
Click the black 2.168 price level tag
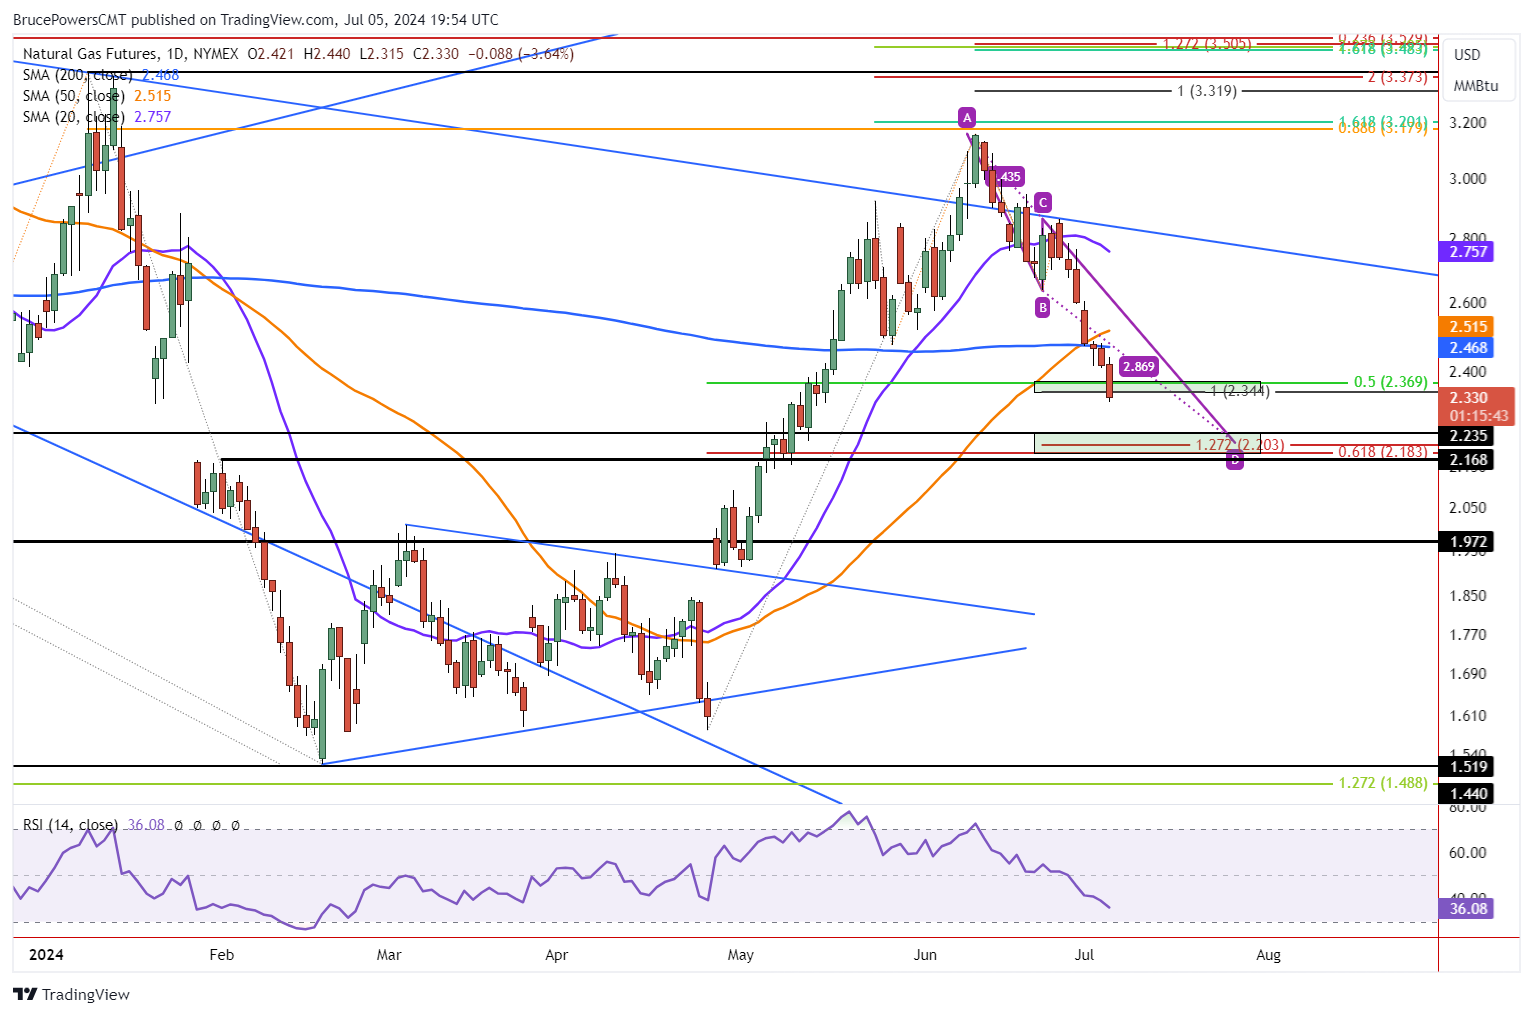[x=1468, y=460]
